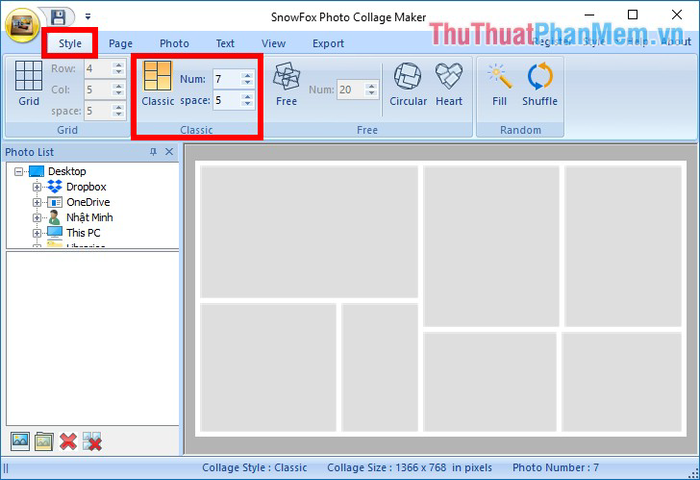Open the Export tab

tap(328, 43)
